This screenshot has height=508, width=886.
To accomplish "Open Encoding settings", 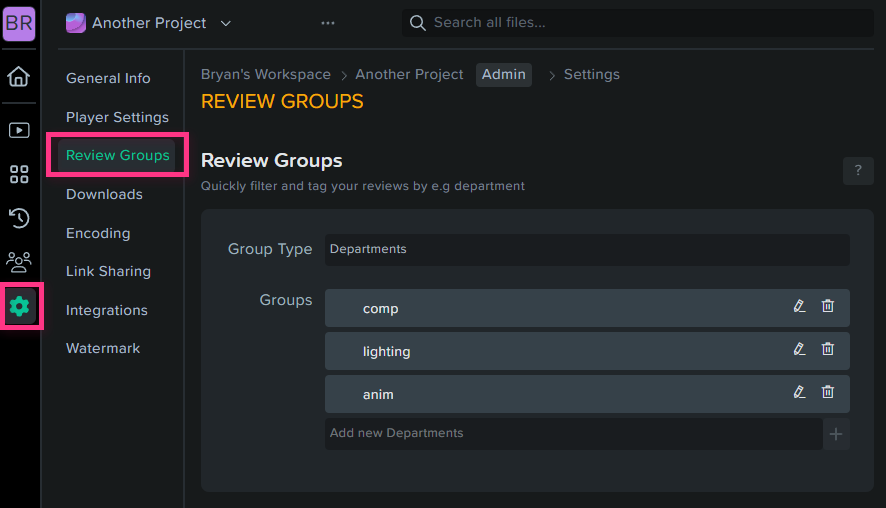I will point(98,233).
